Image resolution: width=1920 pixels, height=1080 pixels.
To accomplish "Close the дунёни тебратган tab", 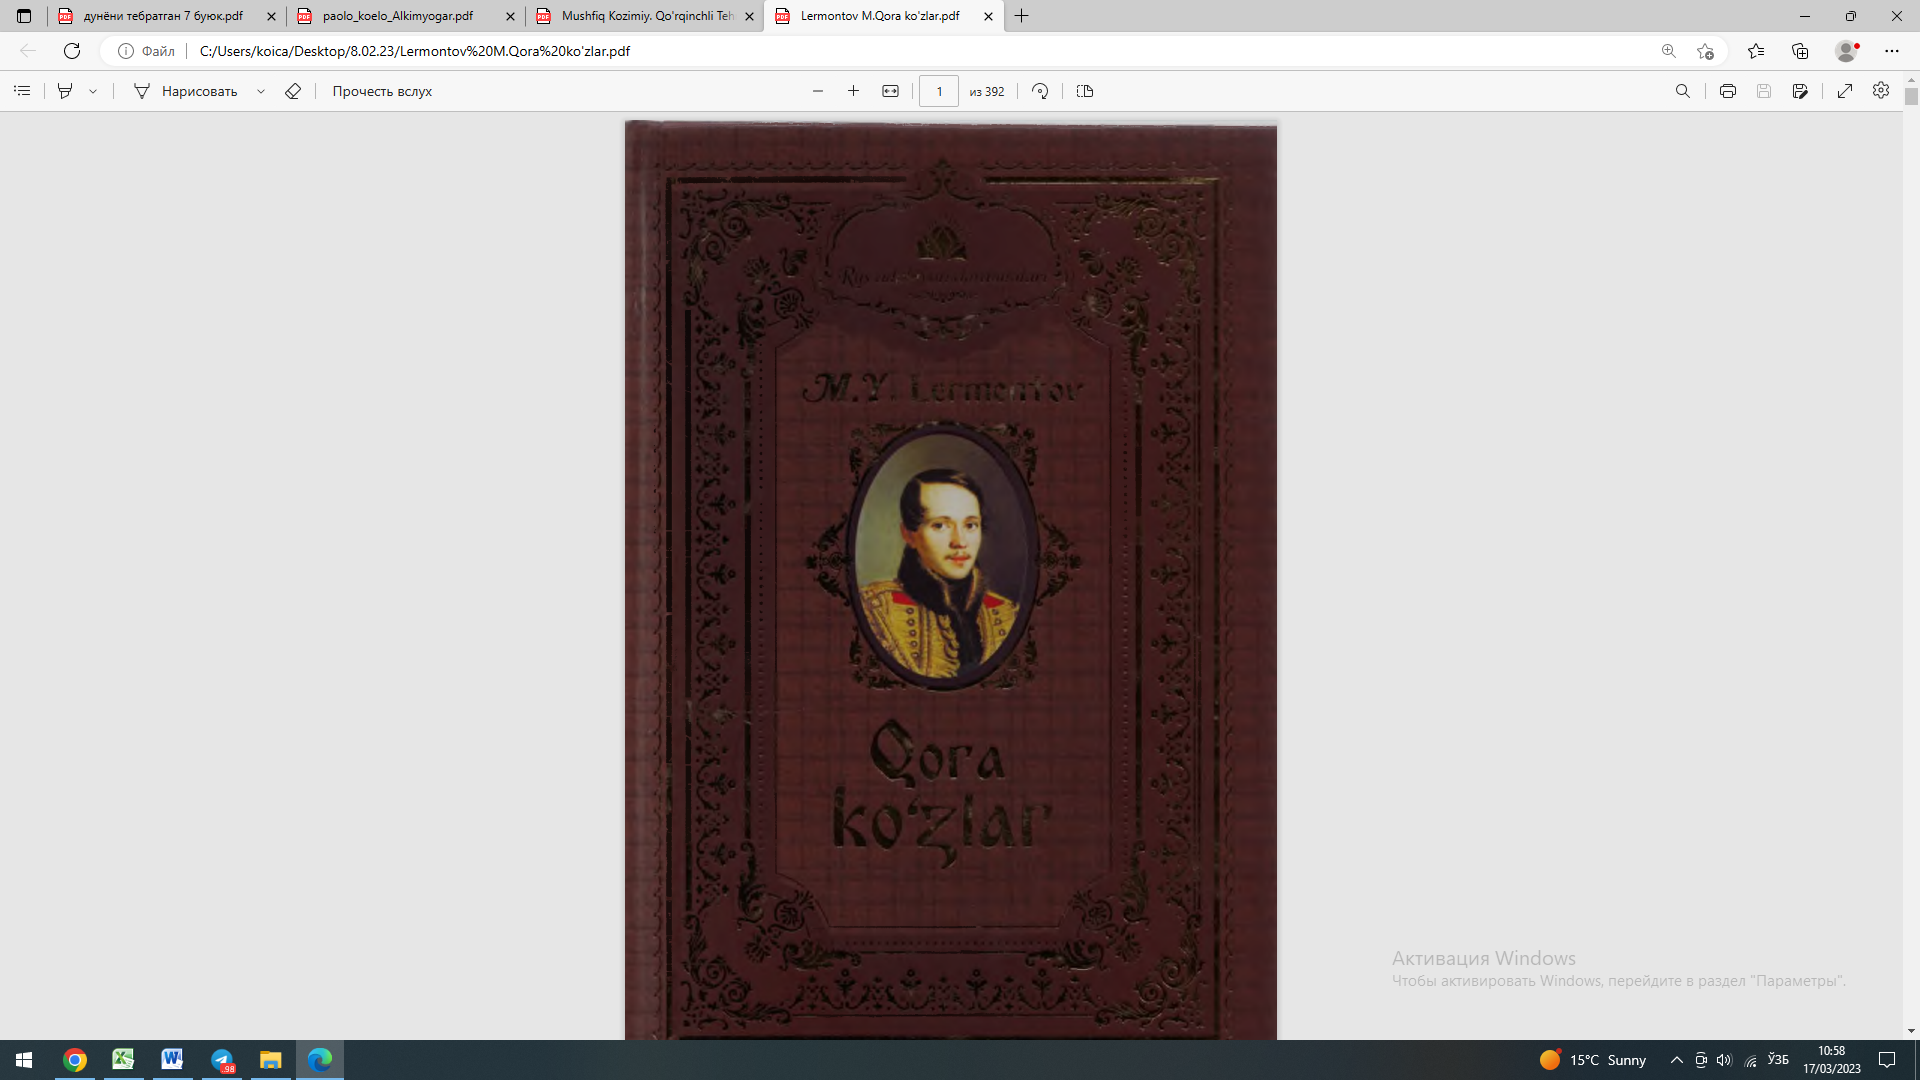I will [271, 16].
